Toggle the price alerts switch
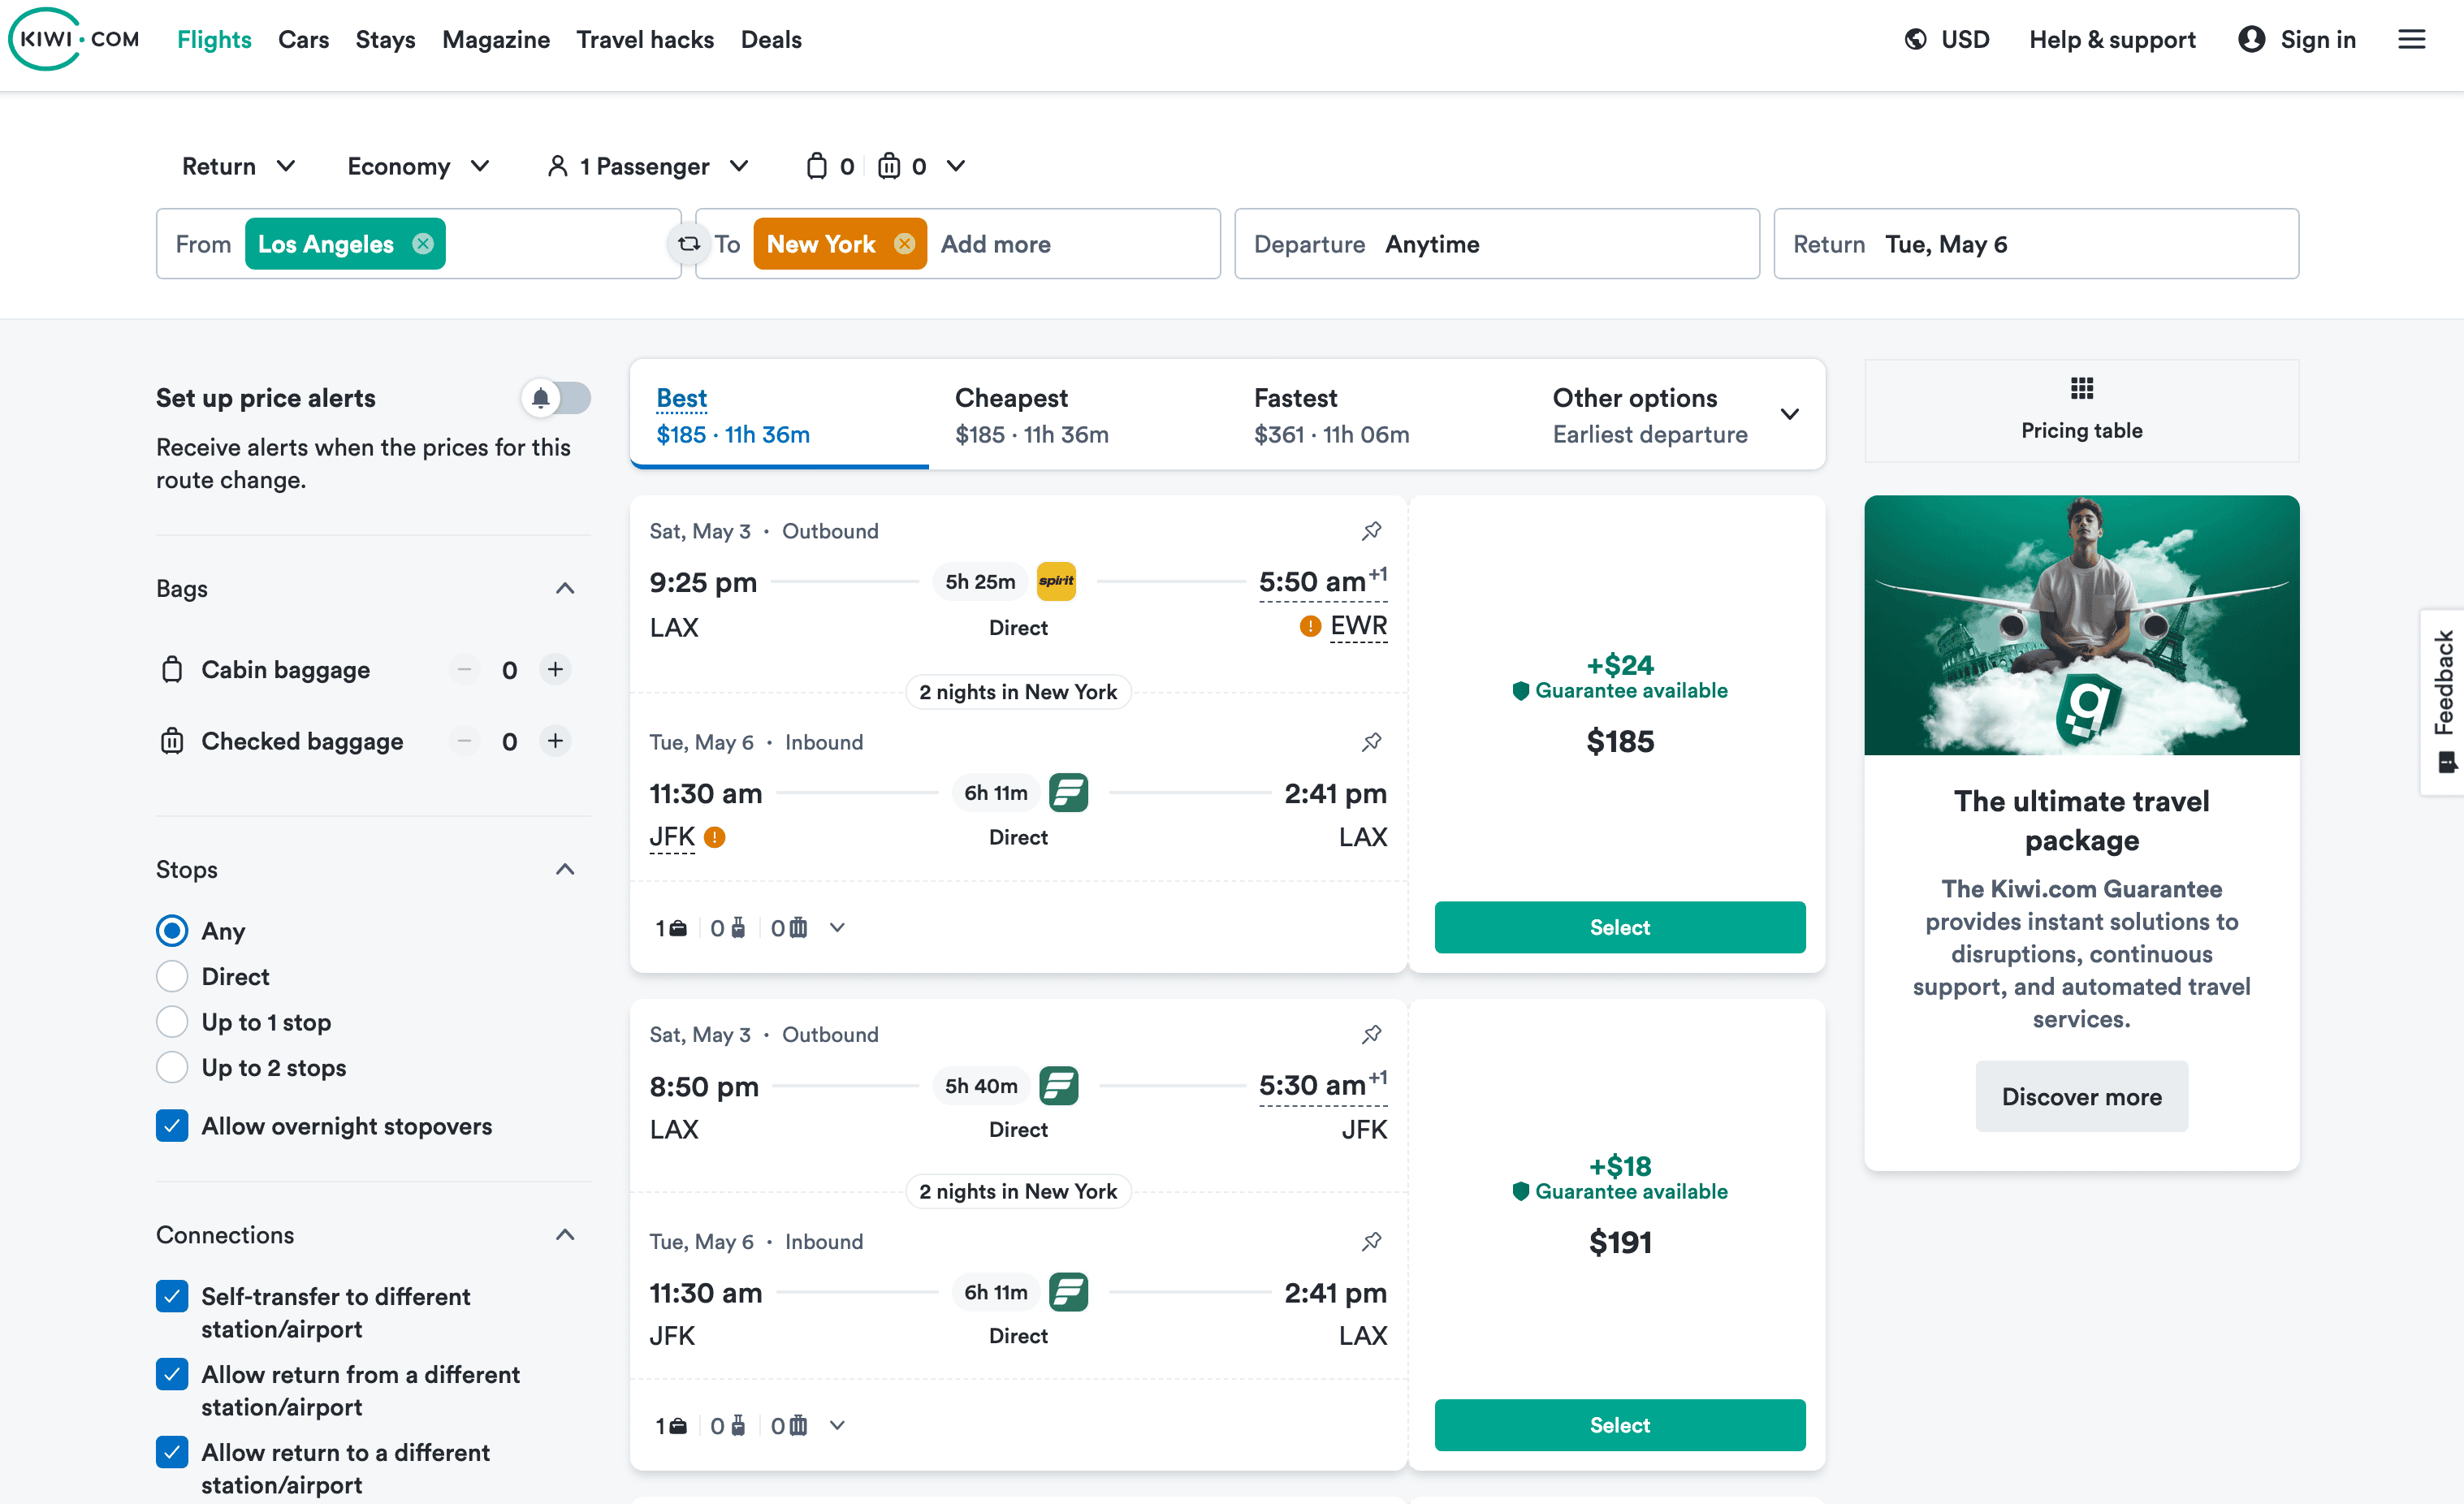Image resolution: width=2464 pixels, height=1504 pixels. 556,398
